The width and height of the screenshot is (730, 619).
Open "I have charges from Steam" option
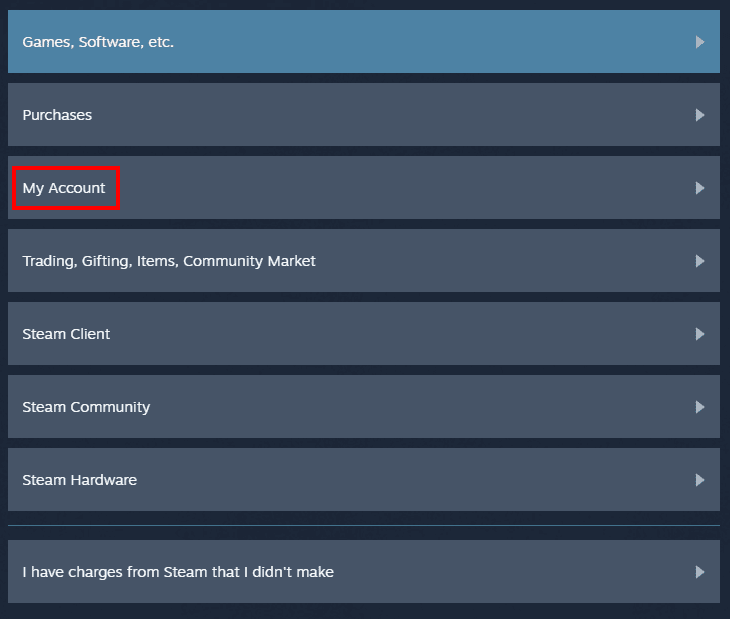tap(178, 572)
